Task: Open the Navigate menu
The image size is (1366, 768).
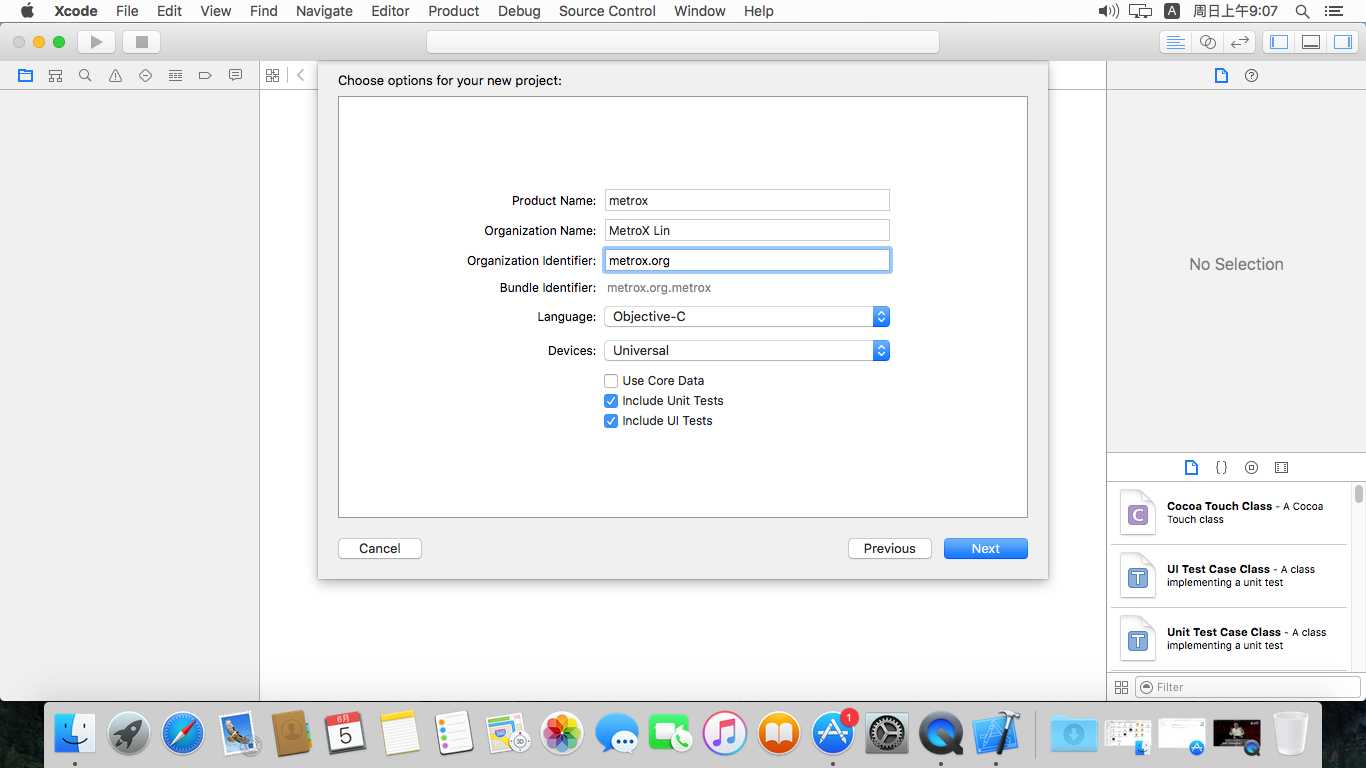Action: coord(324,11)
